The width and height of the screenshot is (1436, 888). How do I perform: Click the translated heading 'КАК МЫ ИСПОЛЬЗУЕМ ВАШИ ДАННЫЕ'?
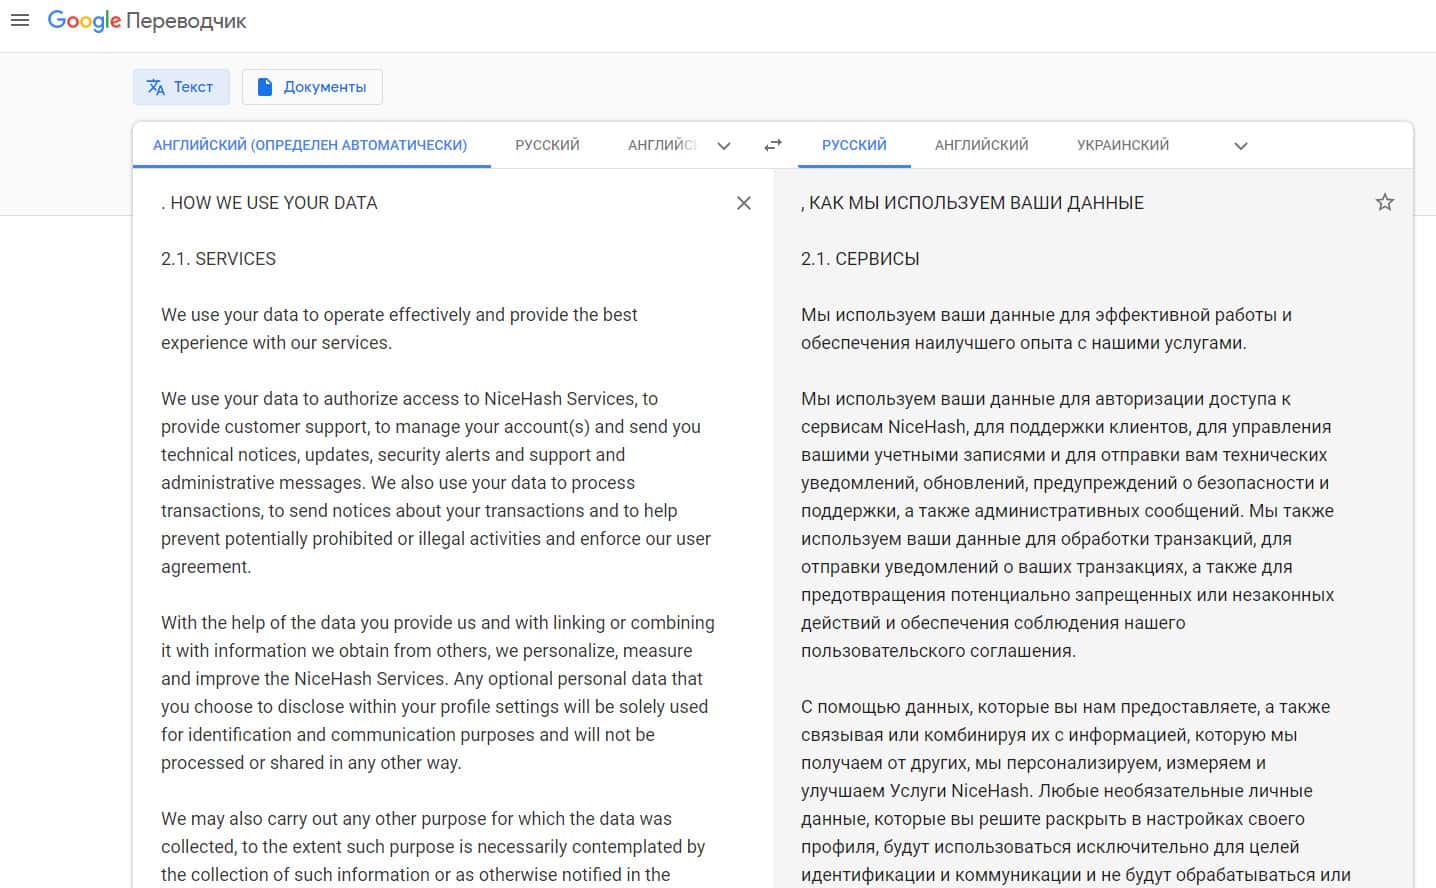tap(975, 203)
